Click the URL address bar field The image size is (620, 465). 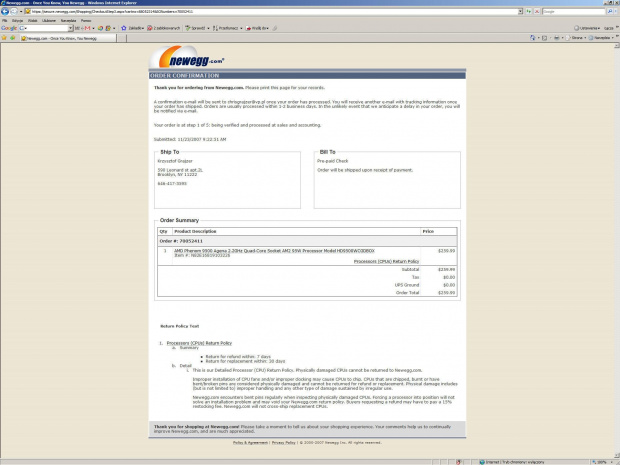point(250,12)
